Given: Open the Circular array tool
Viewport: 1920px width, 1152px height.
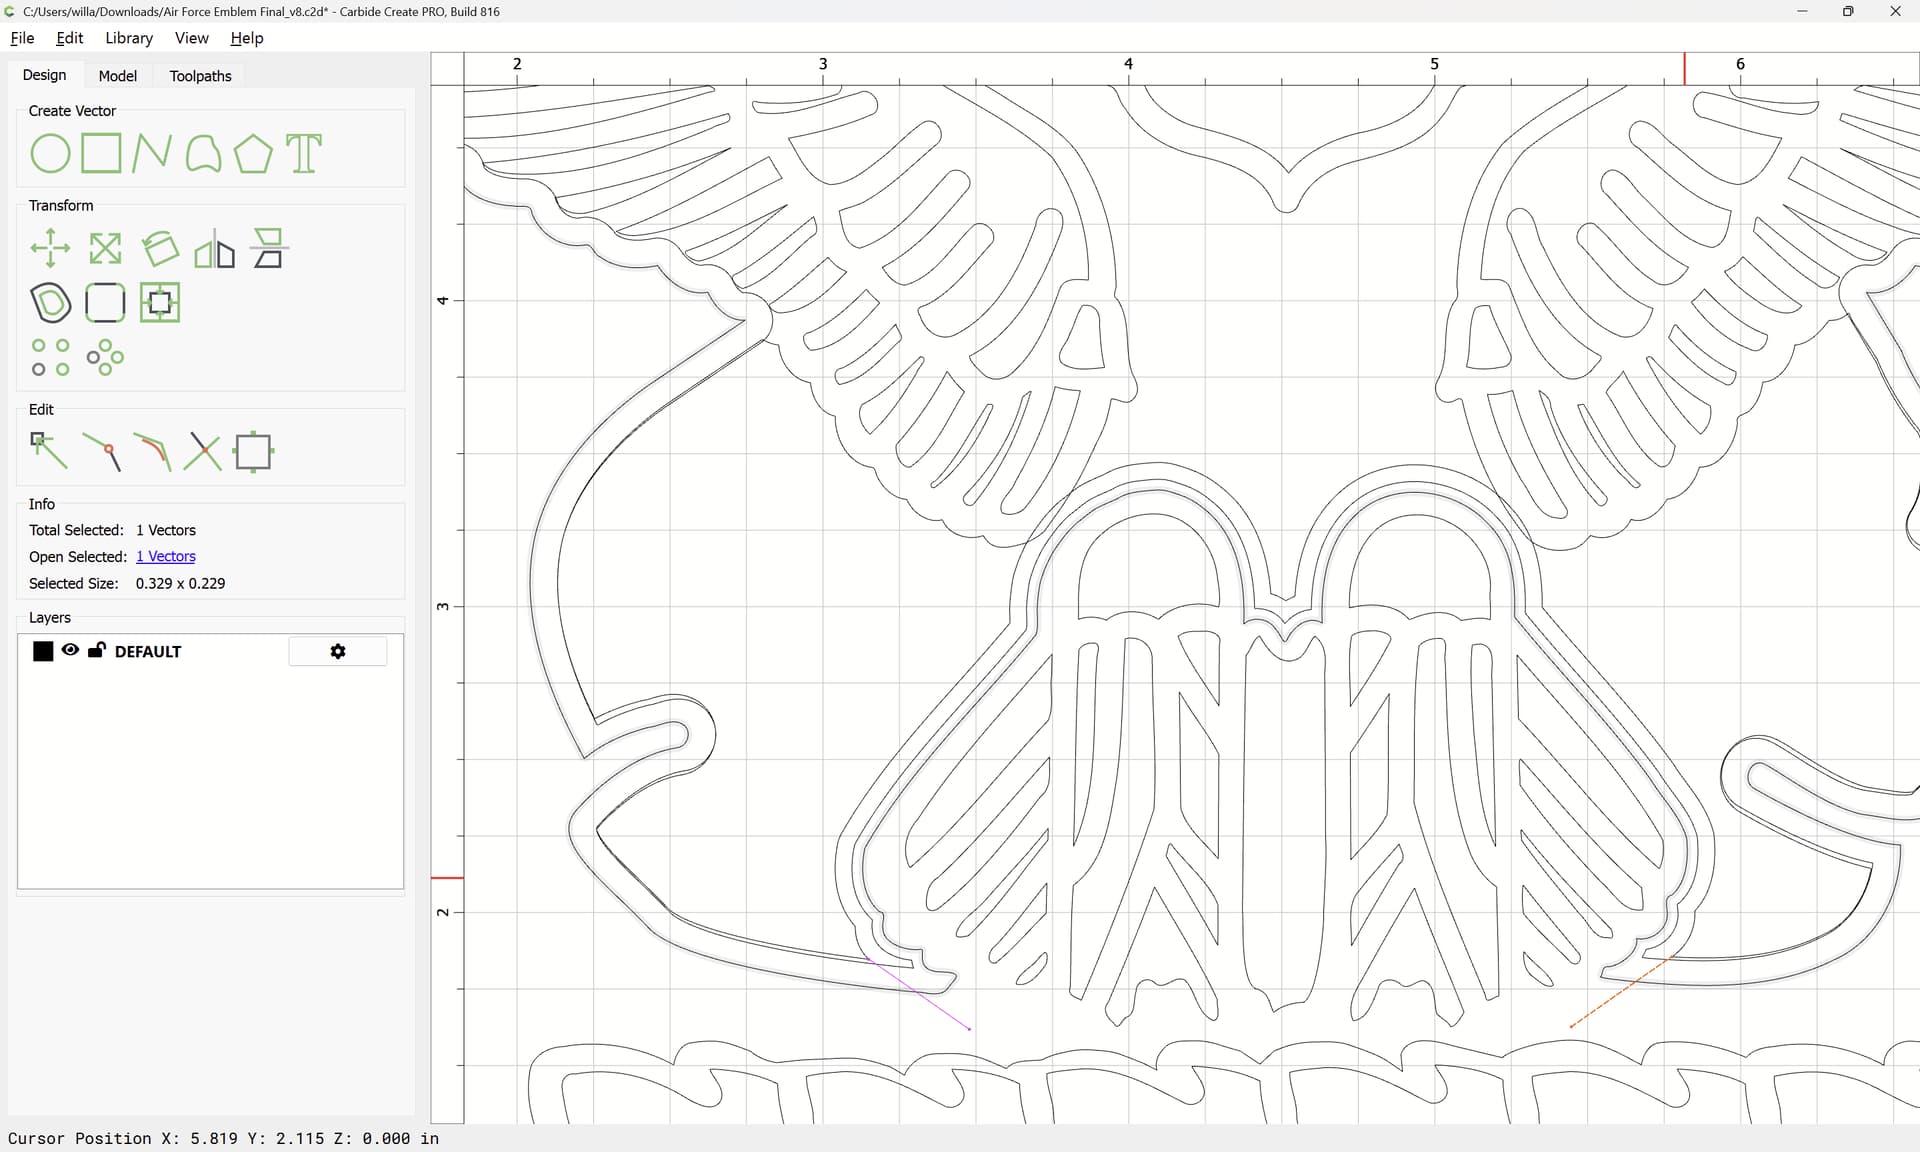Looking at the screenshot, I should (x=105, y=358).
